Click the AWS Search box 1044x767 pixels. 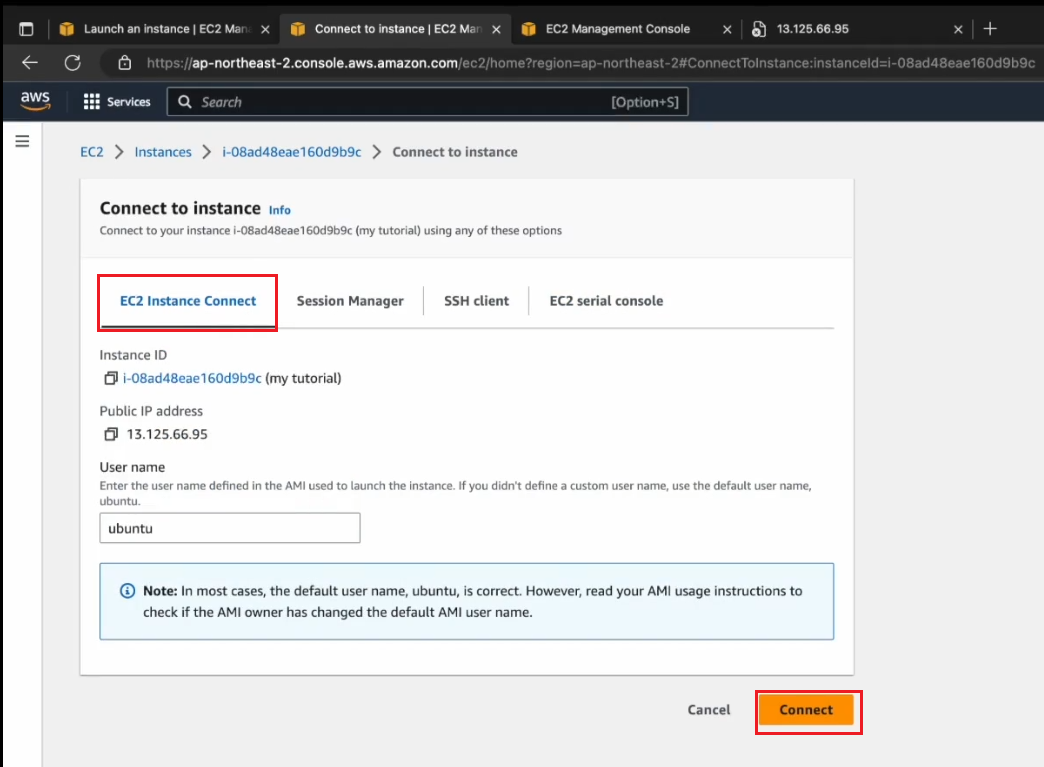[427, 102]
